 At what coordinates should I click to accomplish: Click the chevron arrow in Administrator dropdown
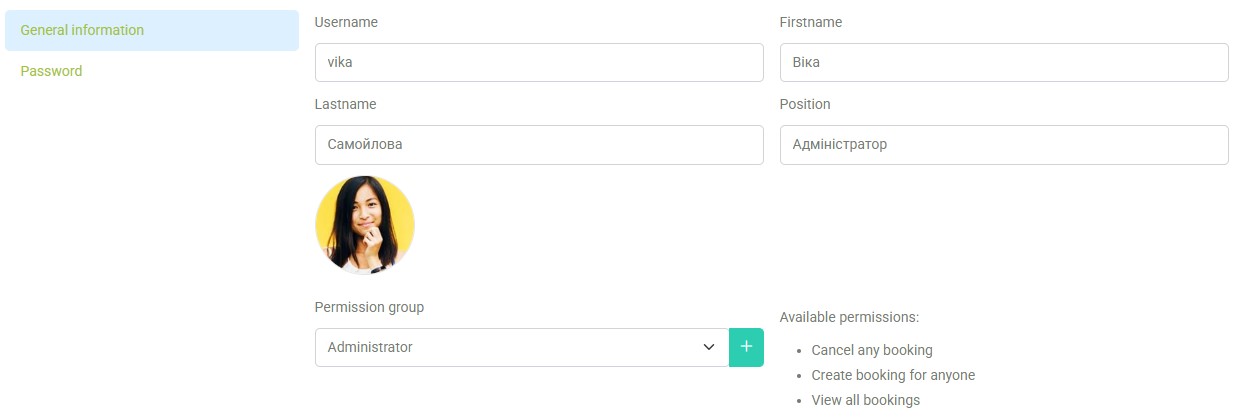click(x=709, y=347)
